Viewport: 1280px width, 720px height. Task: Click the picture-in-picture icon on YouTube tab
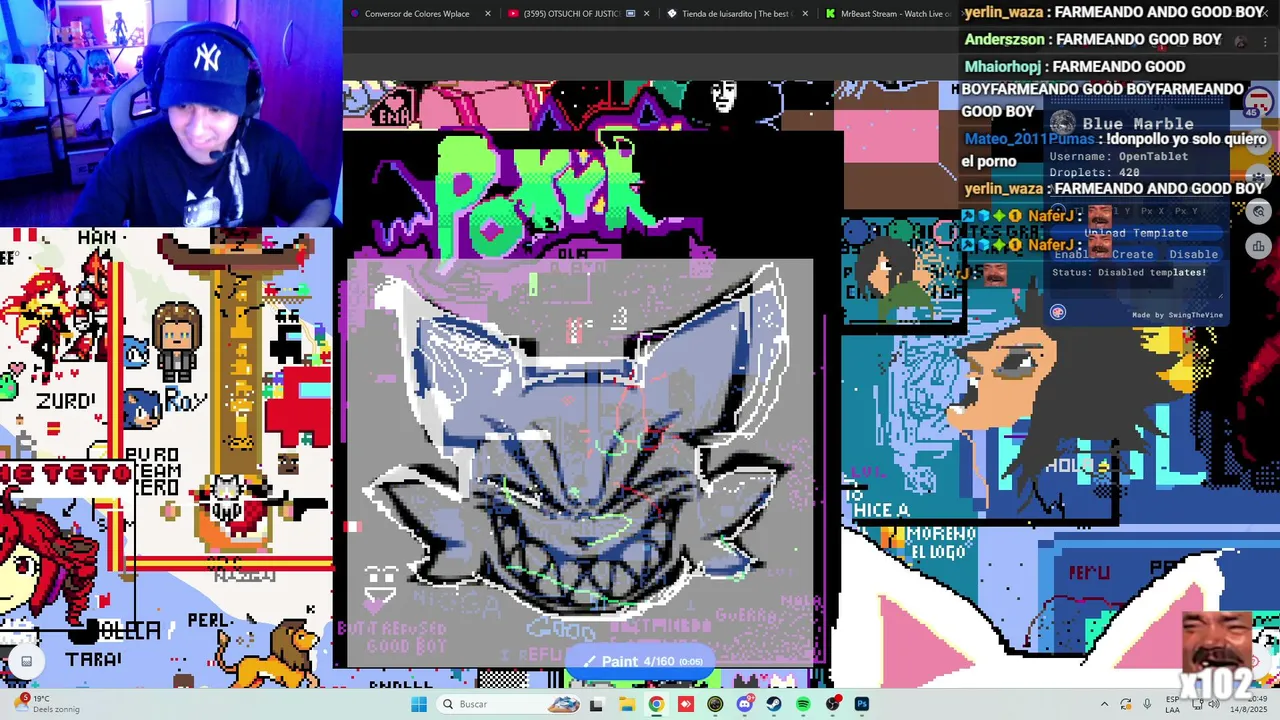[630, 14]
